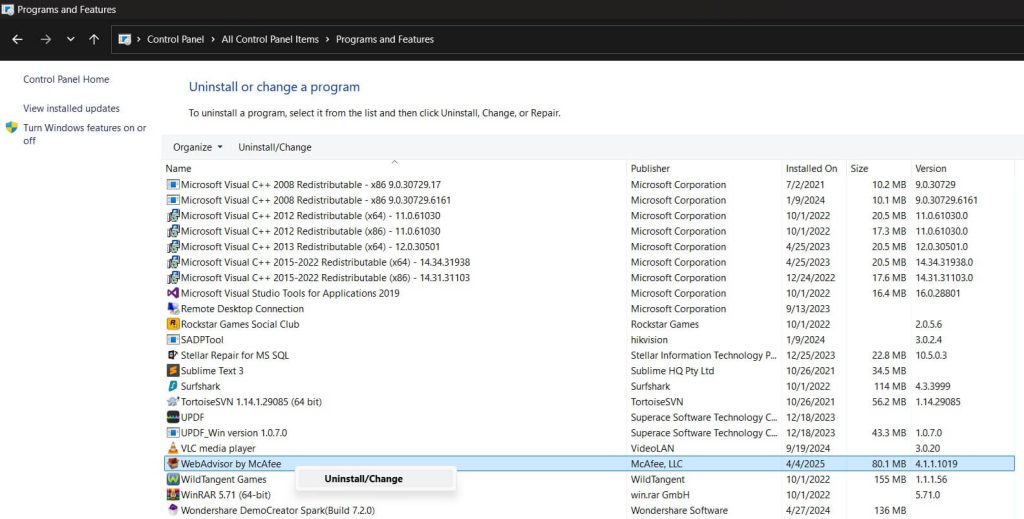The height and width of the screenshot is (519, 1024).
Task: Sort by Version column header
Action: point(931,168)
